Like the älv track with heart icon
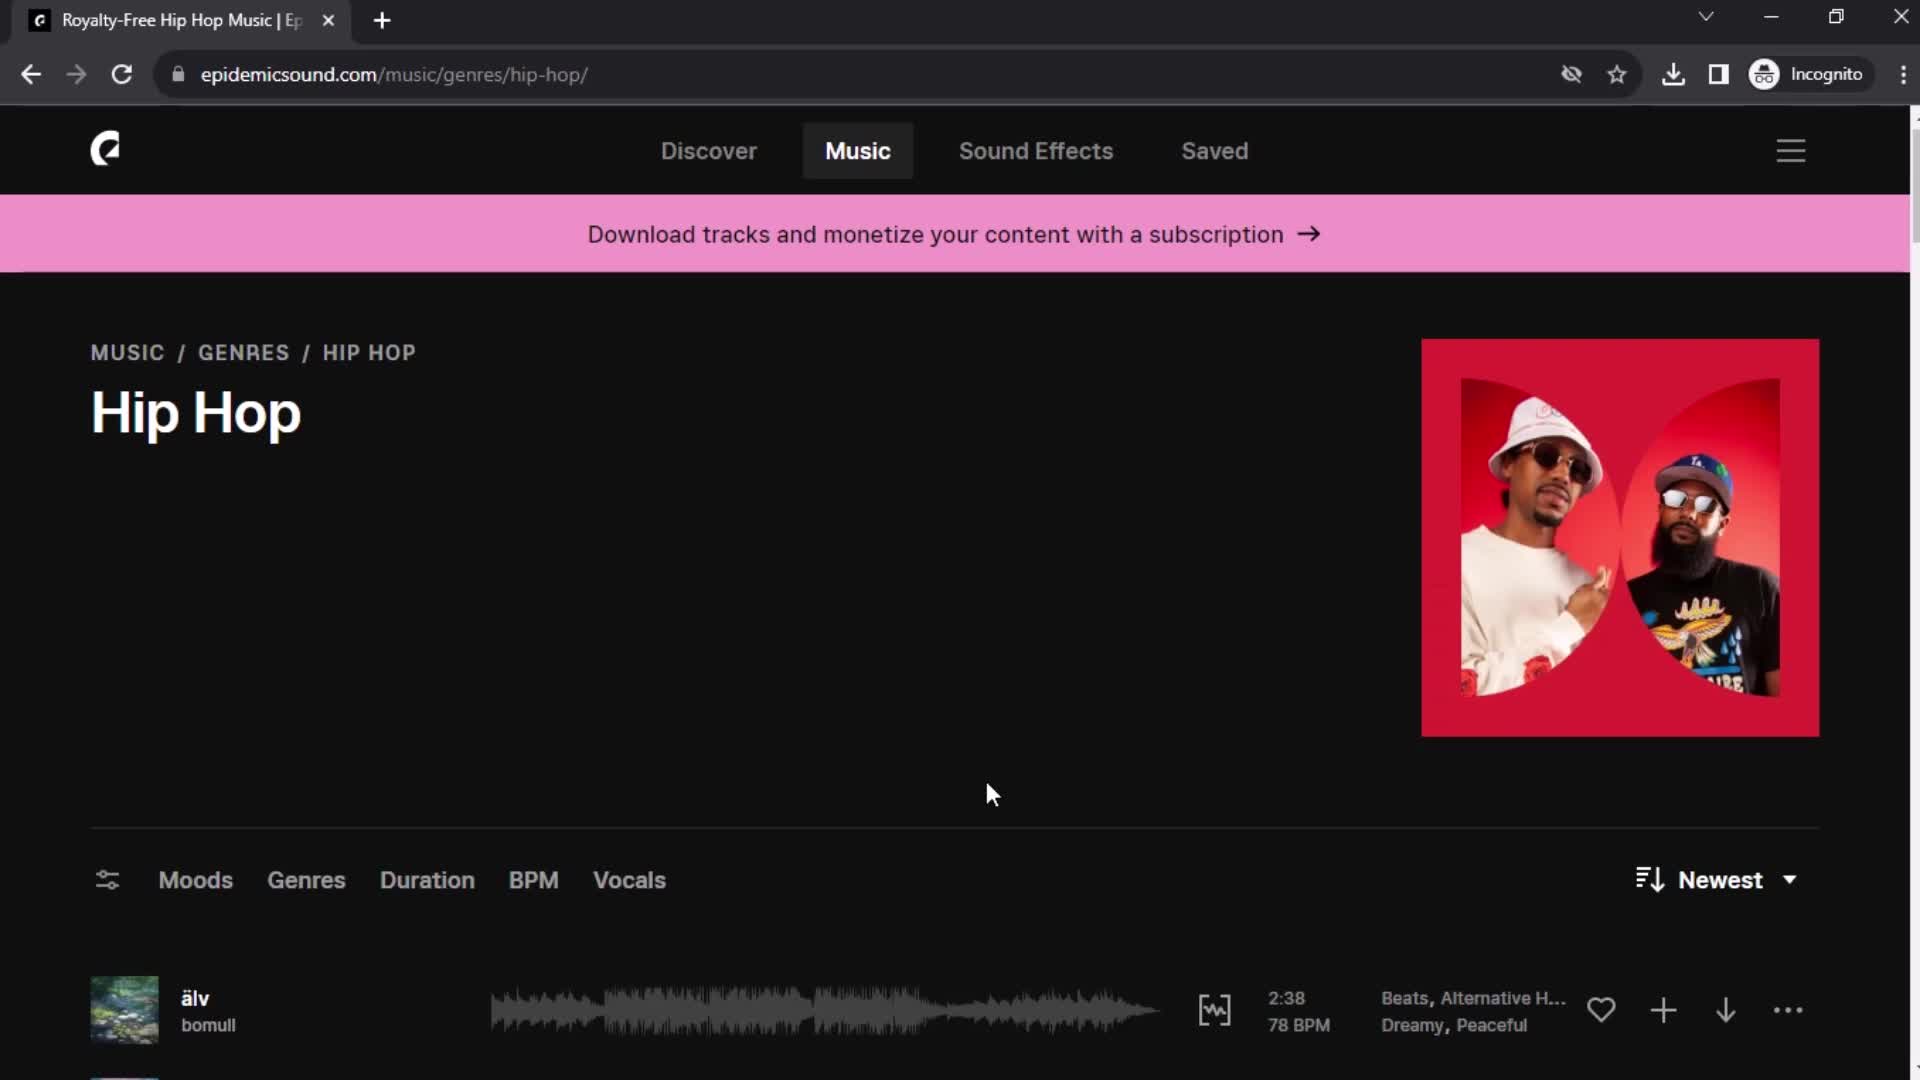This screenshot has width=1920, height=1080. click(x=1601, y=1010)
